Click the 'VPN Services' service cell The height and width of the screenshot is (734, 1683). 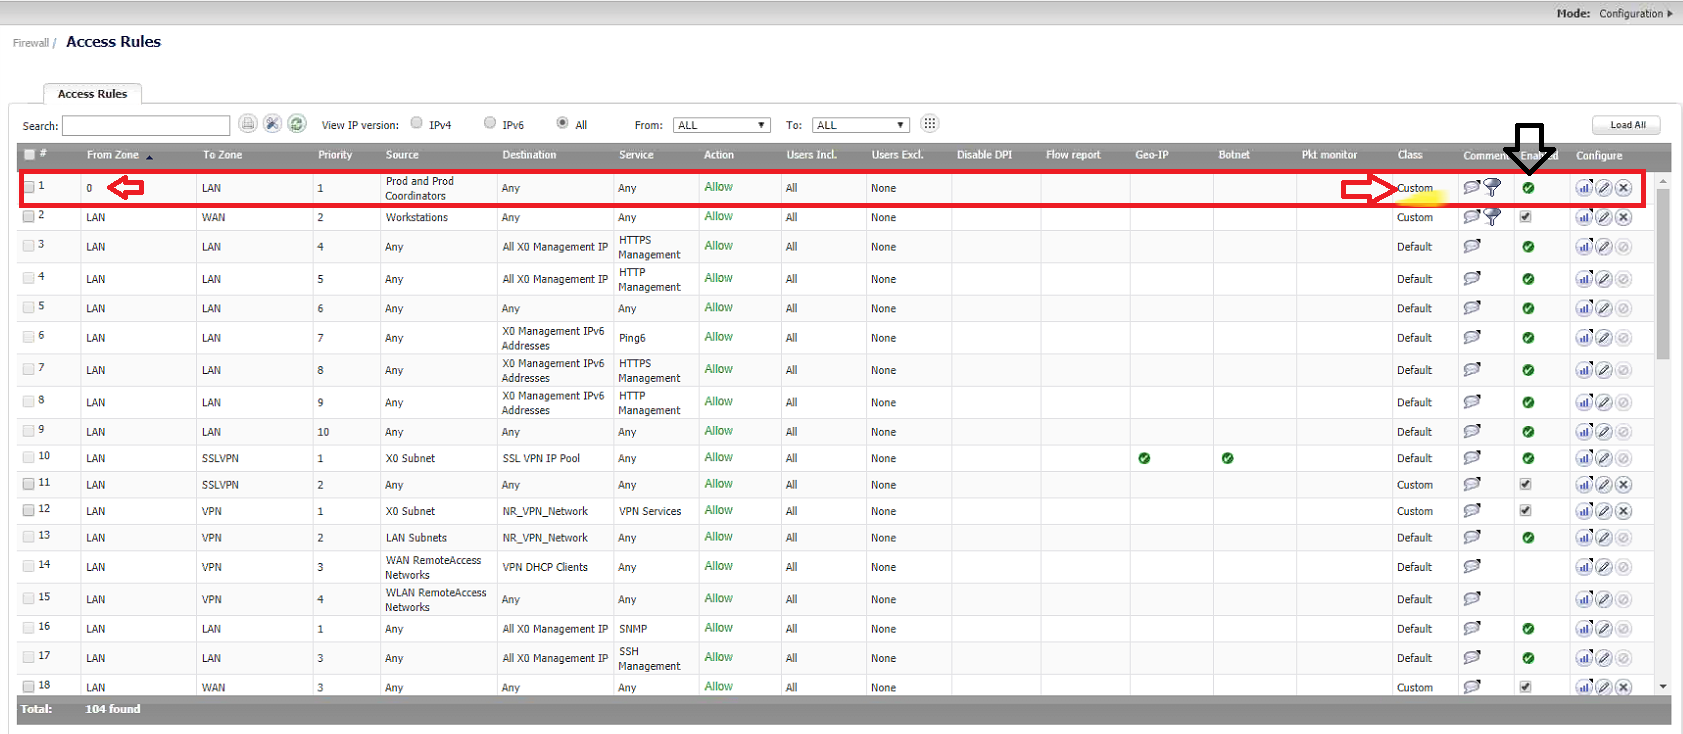650,511
